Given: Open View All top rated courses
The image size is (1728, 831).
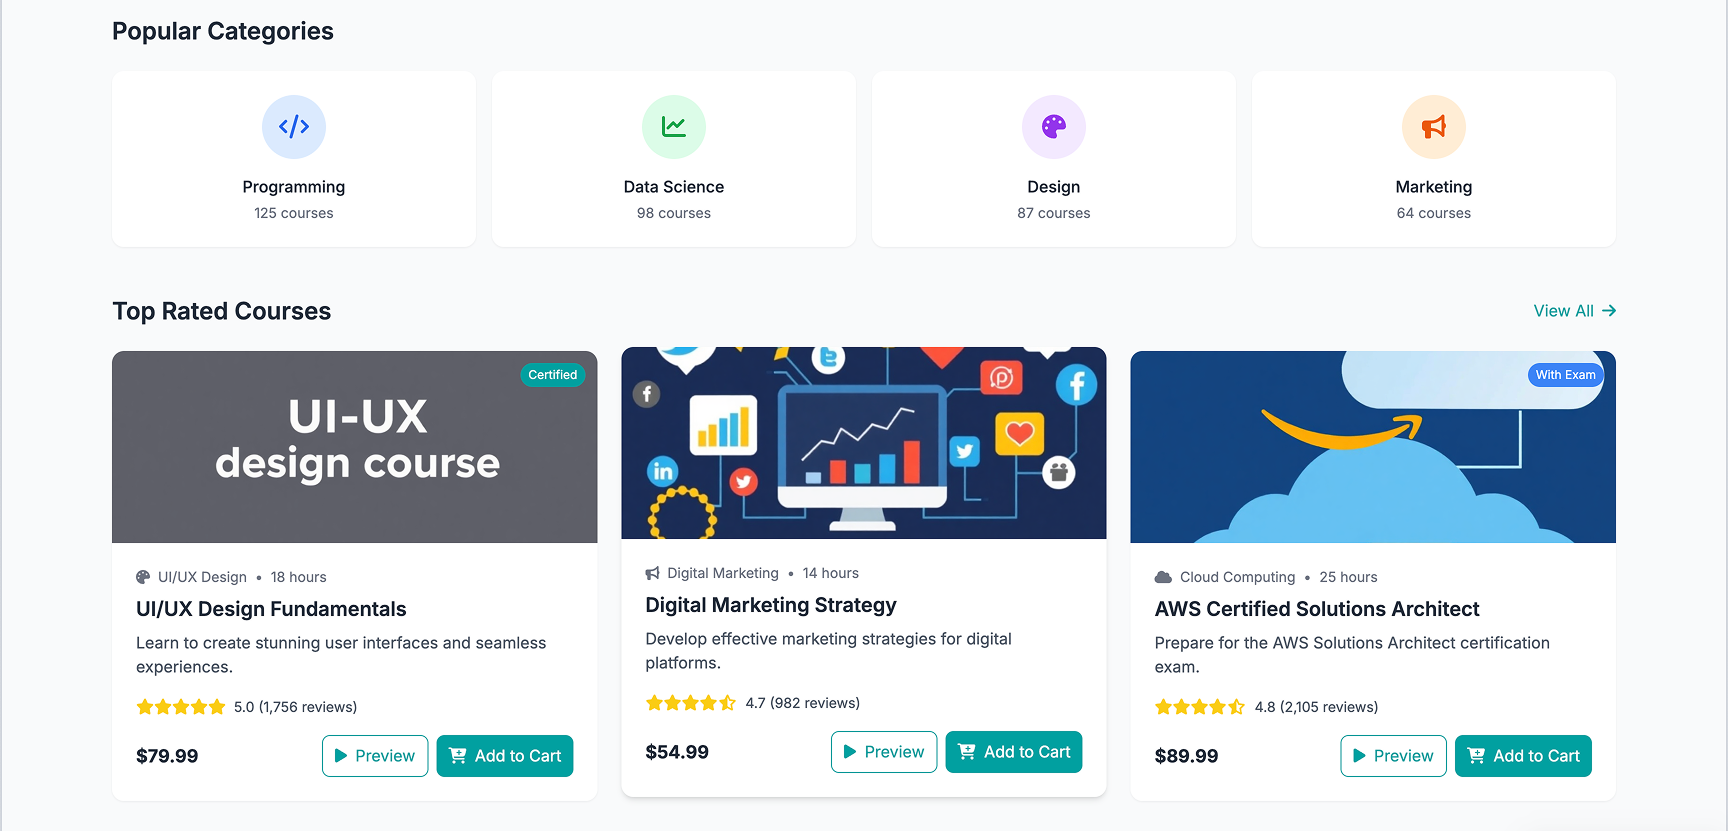Looking at the screenshot, I should 1575,311.
